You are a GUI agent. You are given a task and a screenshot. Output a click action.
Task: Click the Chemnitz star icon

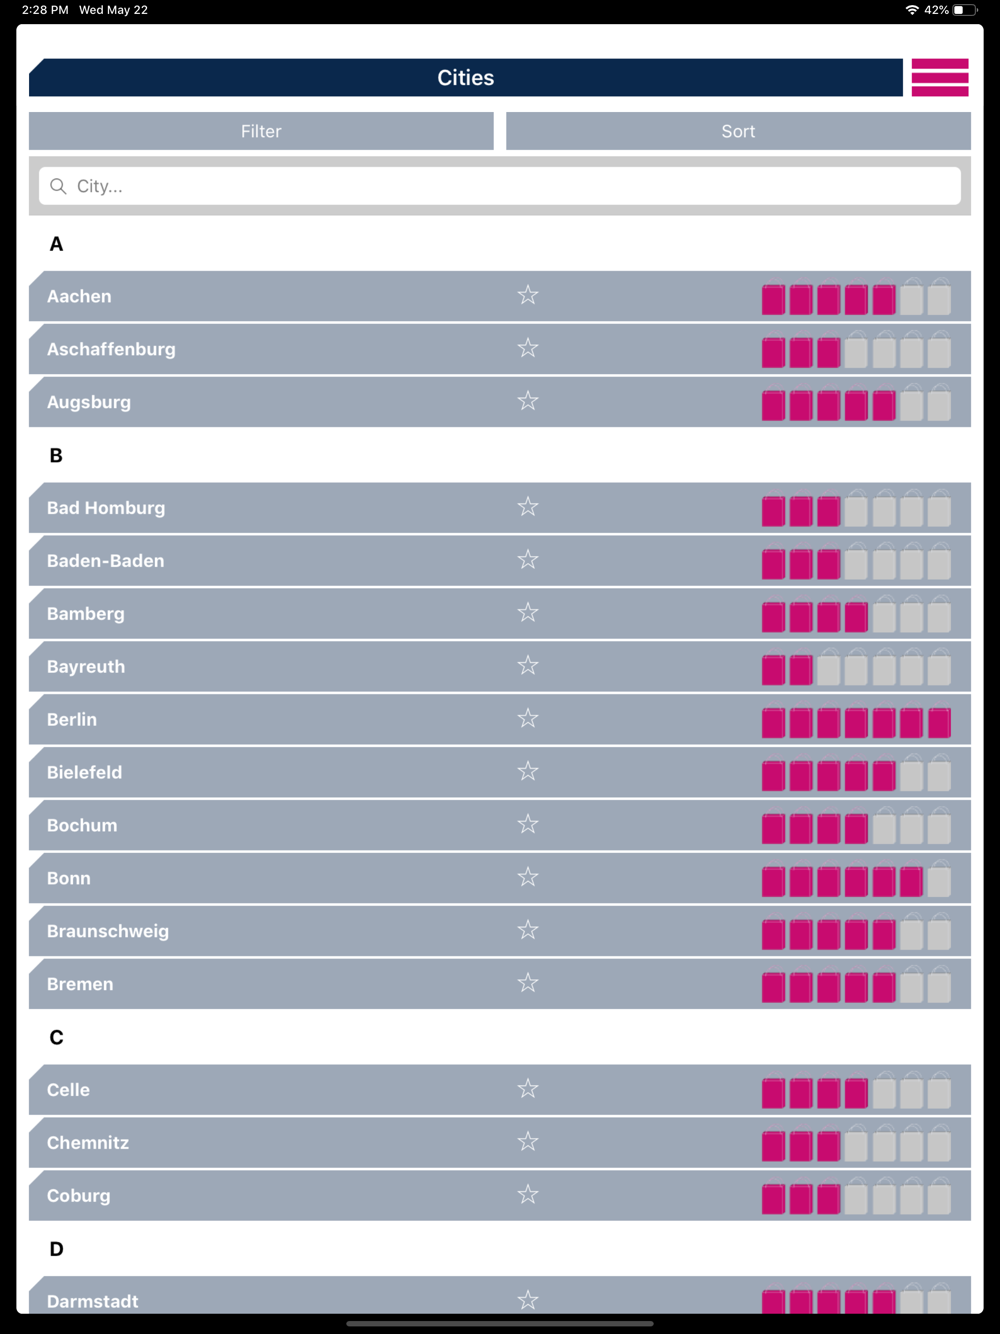point(528,1141)
